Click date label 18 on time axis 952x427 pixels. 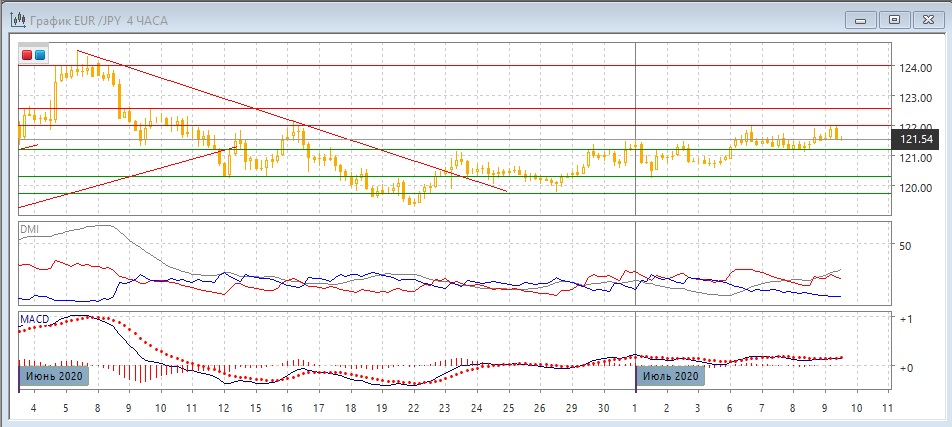point(350,408)
